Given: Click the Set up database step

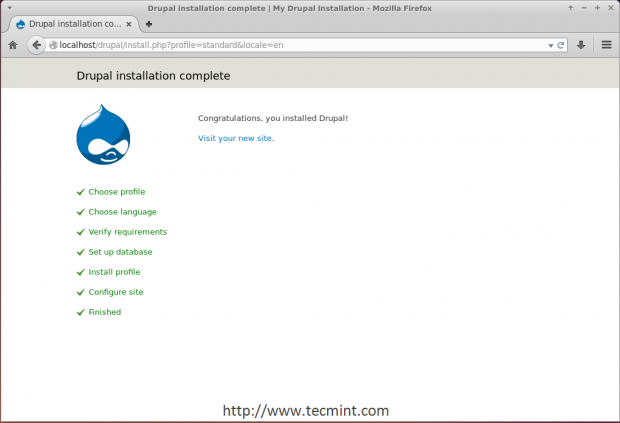Looking at the screenshot, I should pyautogui.click(x=120, y=252).
